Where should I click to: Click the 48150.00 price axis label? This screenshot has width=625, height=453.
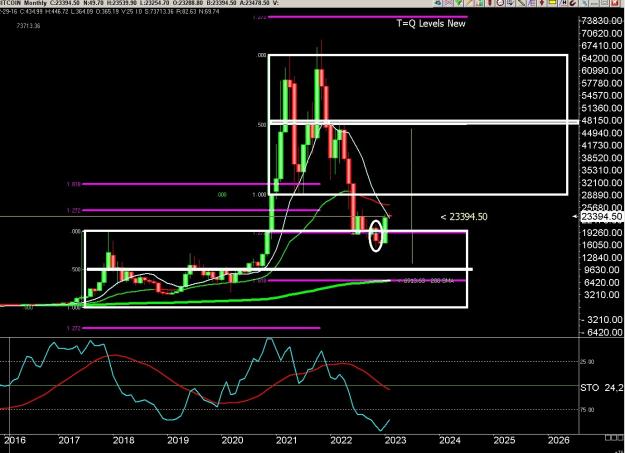coord(602,120)
